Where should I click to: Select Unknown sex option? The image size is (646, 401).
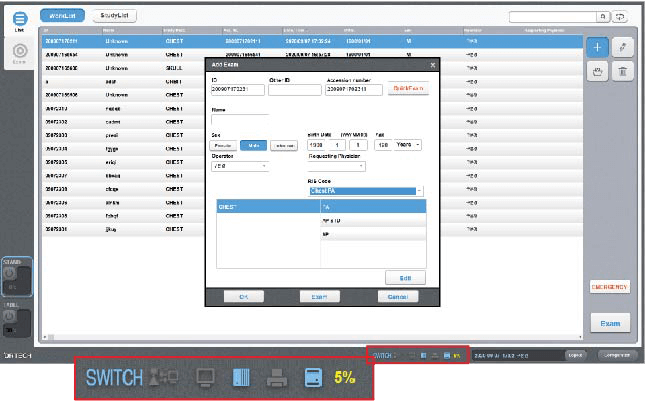[282, 145]
